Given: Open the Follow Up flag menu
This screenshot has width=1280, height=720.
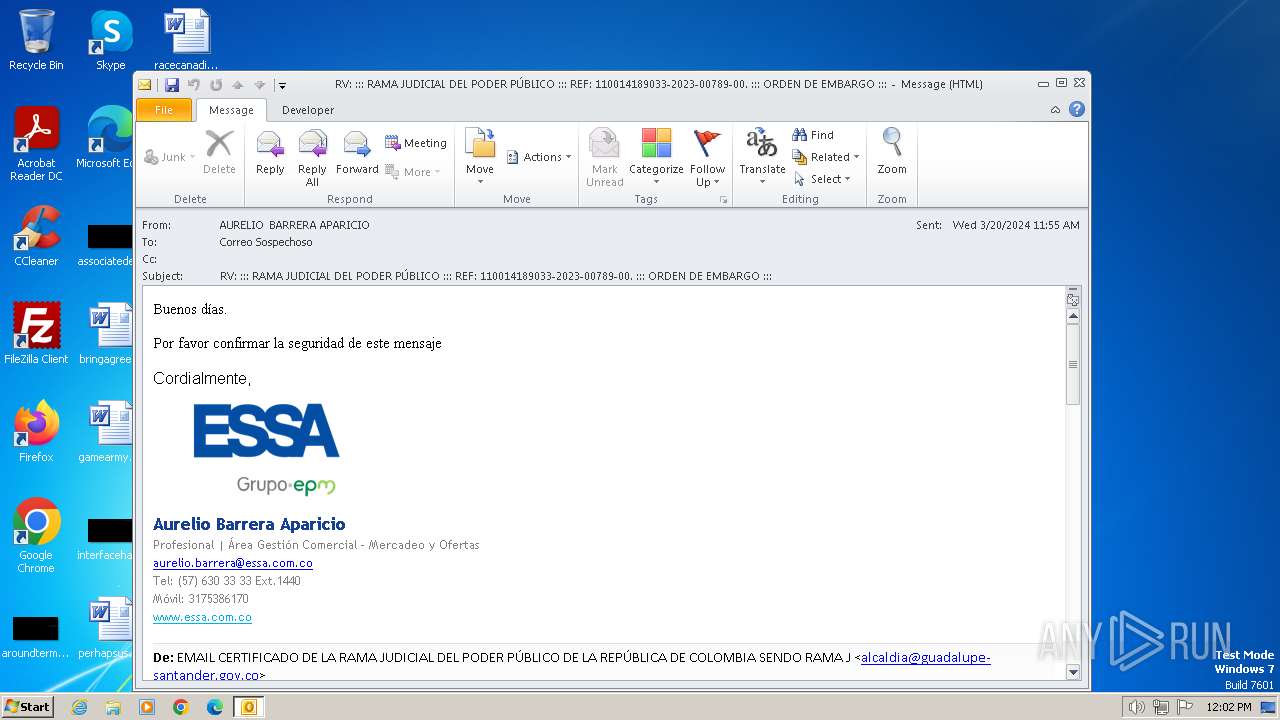Looking at the screenshot, I should point(707,157).
